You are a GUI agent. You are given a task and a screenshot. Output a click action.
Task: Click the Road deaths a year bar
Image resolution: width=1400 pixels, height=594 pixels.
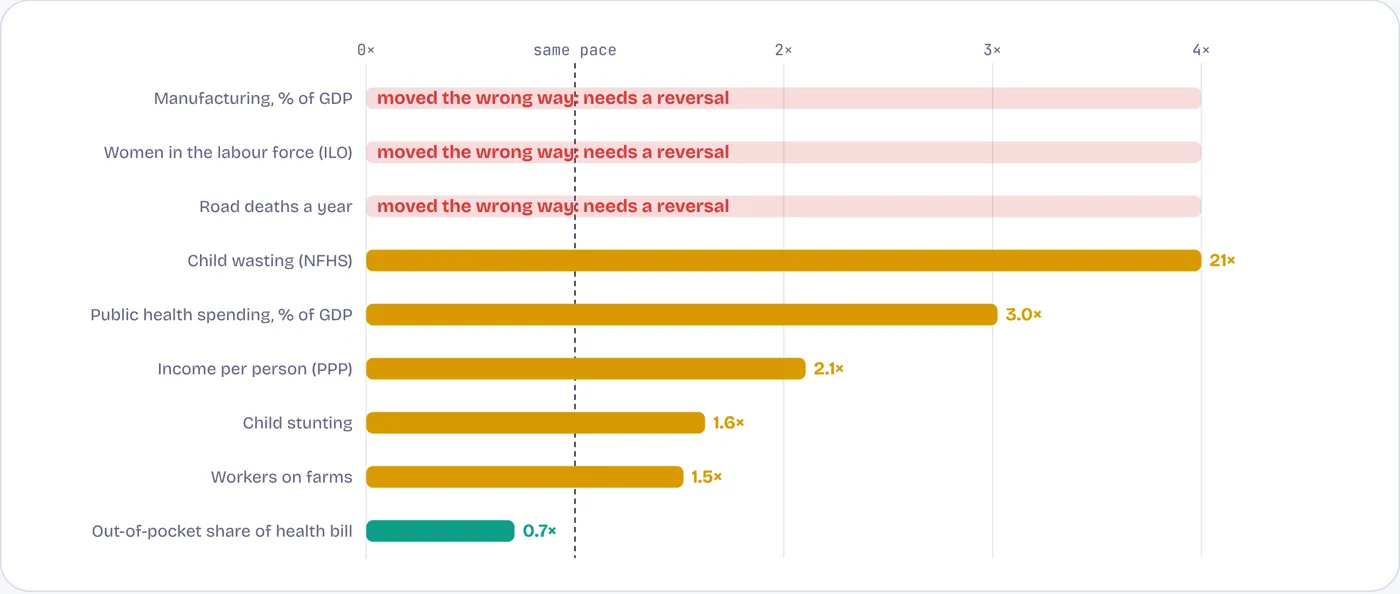click(783, 206)
